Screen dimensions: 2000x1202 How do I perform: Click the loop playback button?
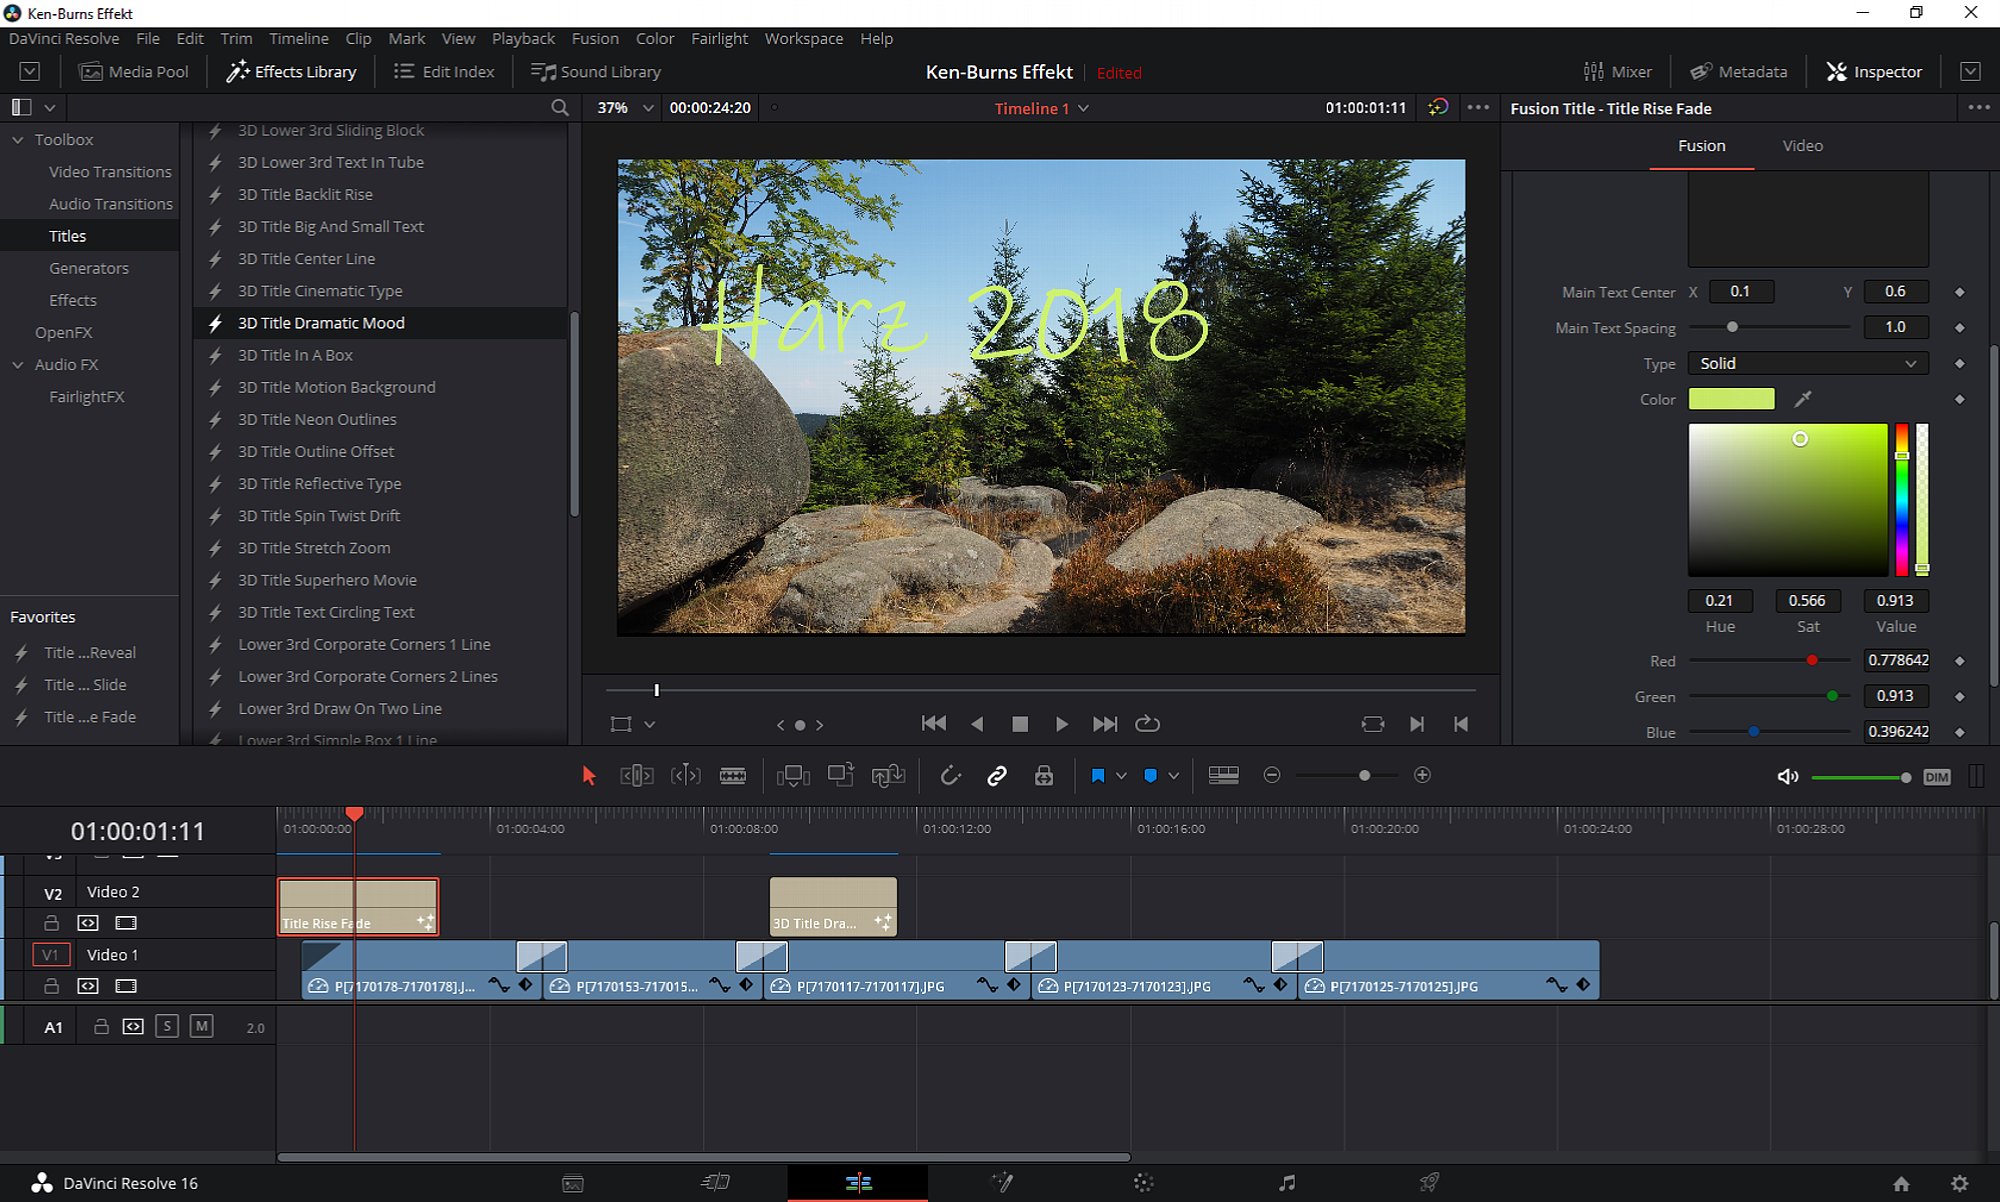coord(1147,724)
